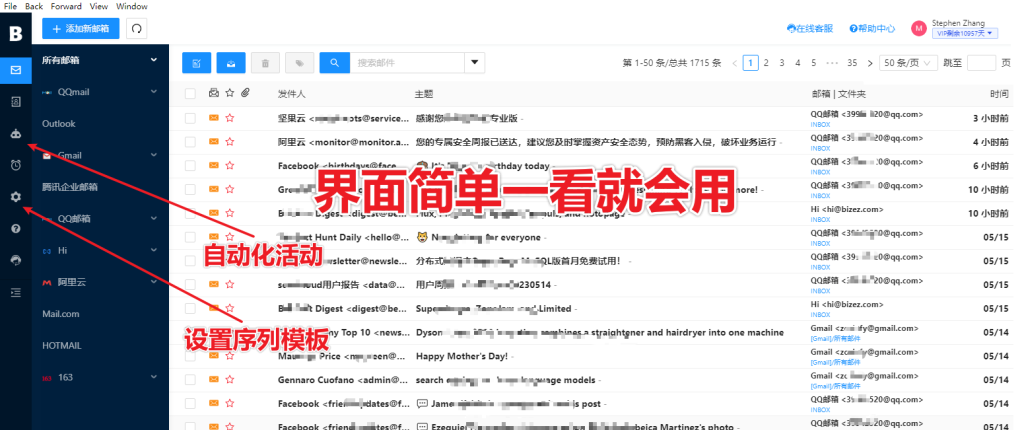Screen dimensions: 1024x430
Task: Click the headset support sidebar icon
Action: [16, 260]
